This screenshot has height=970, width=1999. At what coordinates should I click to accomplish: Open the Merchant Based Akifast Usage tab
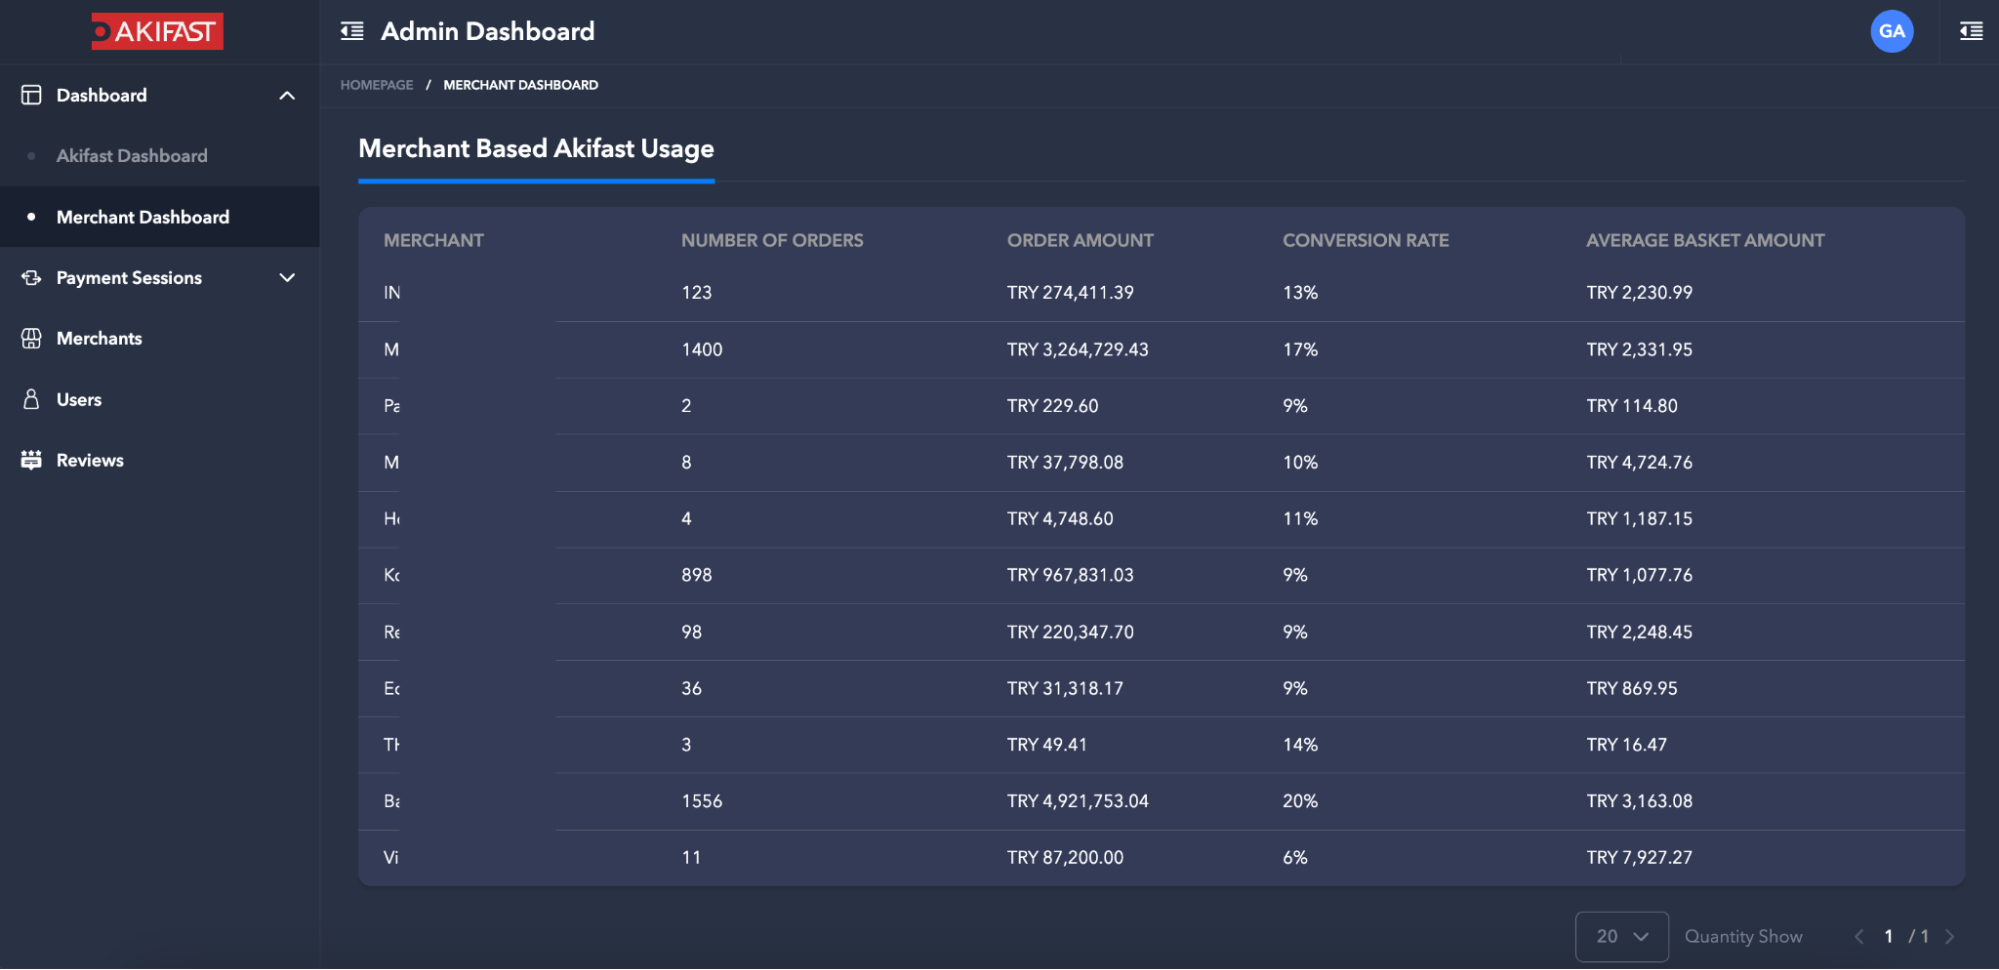coord(536,149)
